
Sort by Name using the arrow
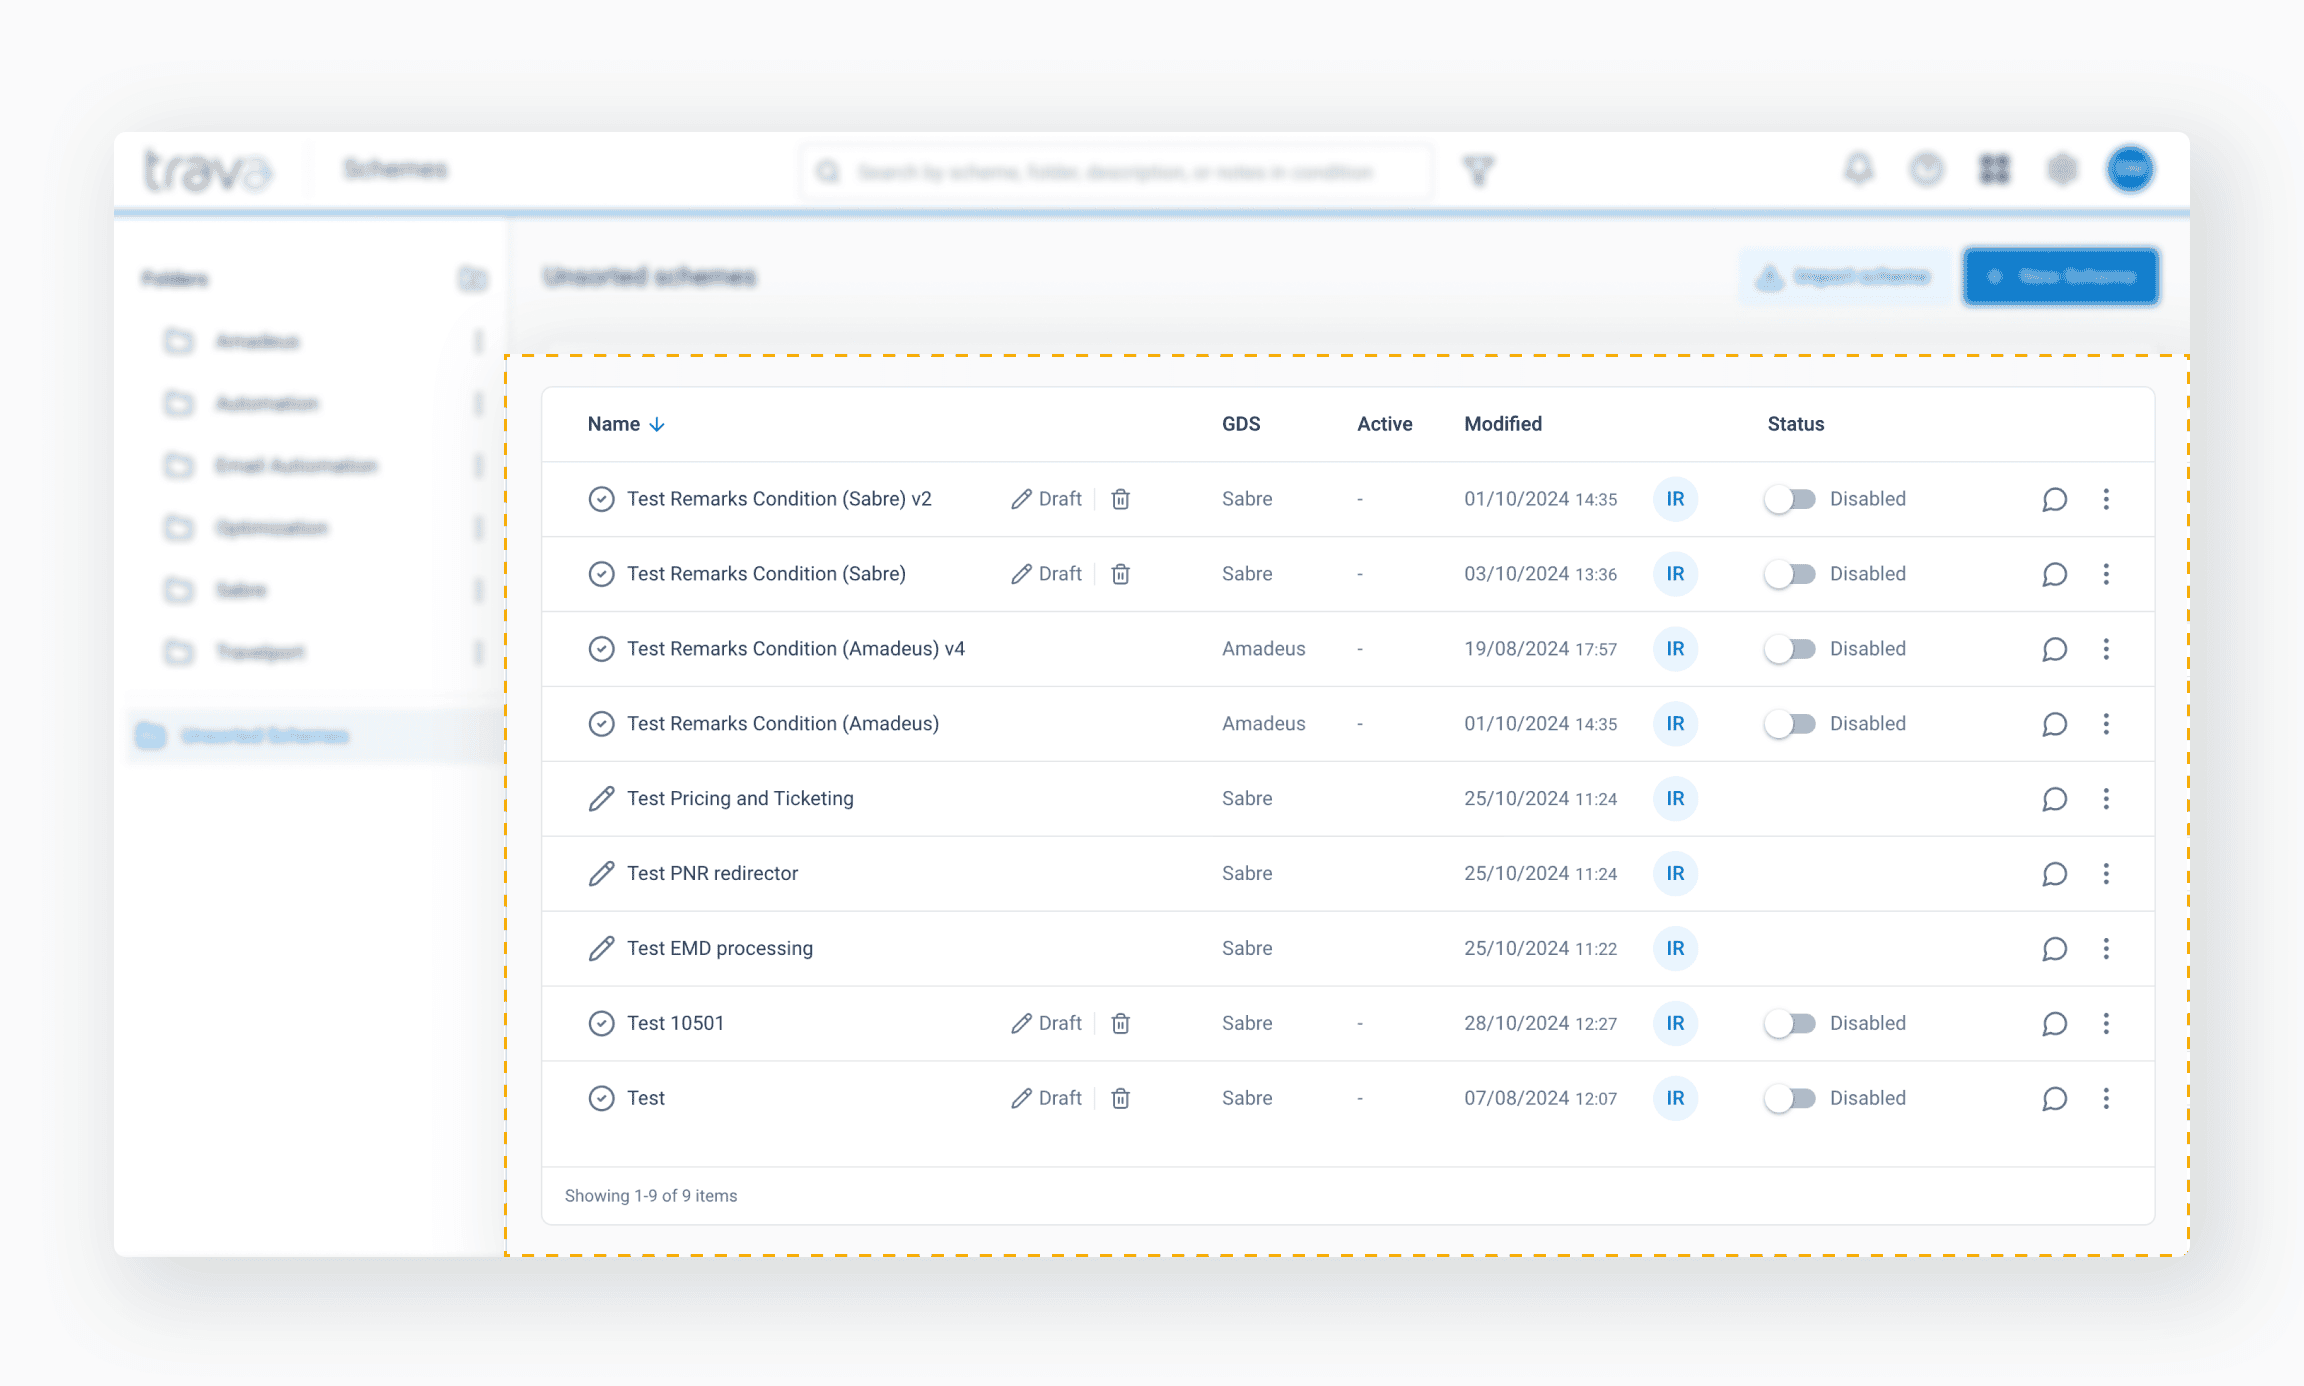click(657, 424)
